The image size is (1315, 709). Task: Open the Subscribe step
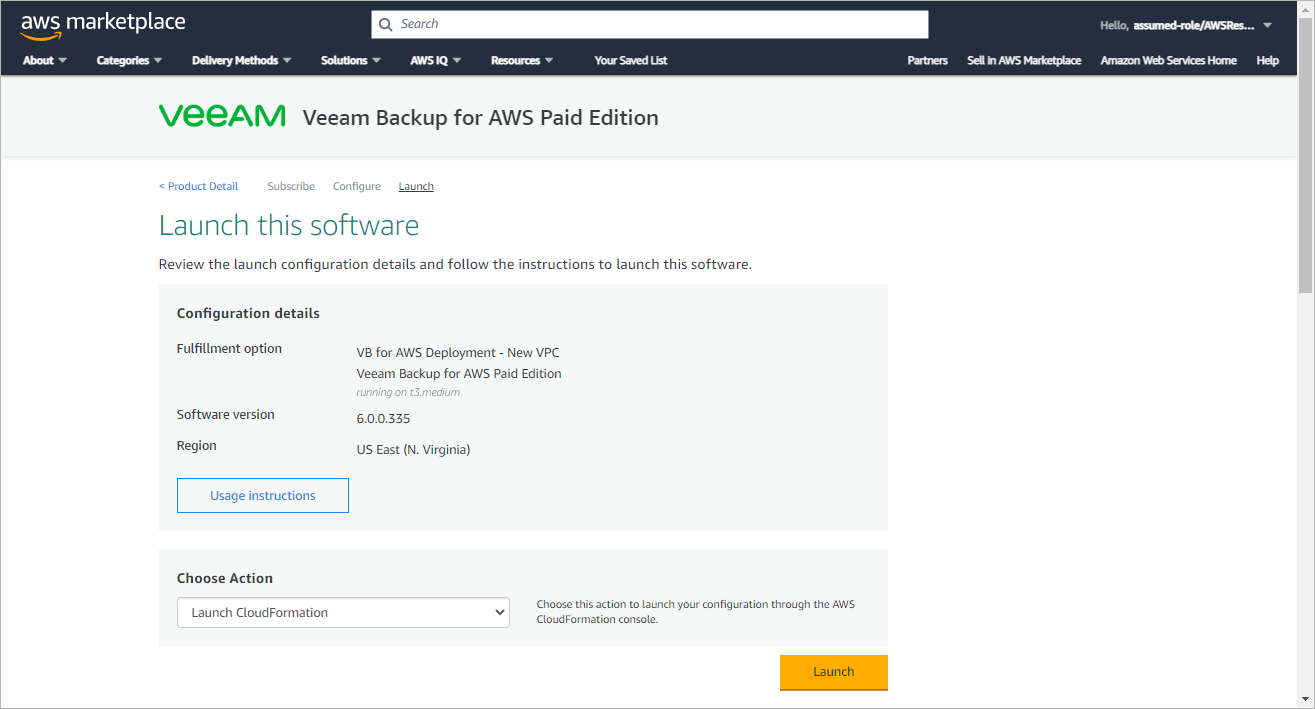(x=291, y=186)
